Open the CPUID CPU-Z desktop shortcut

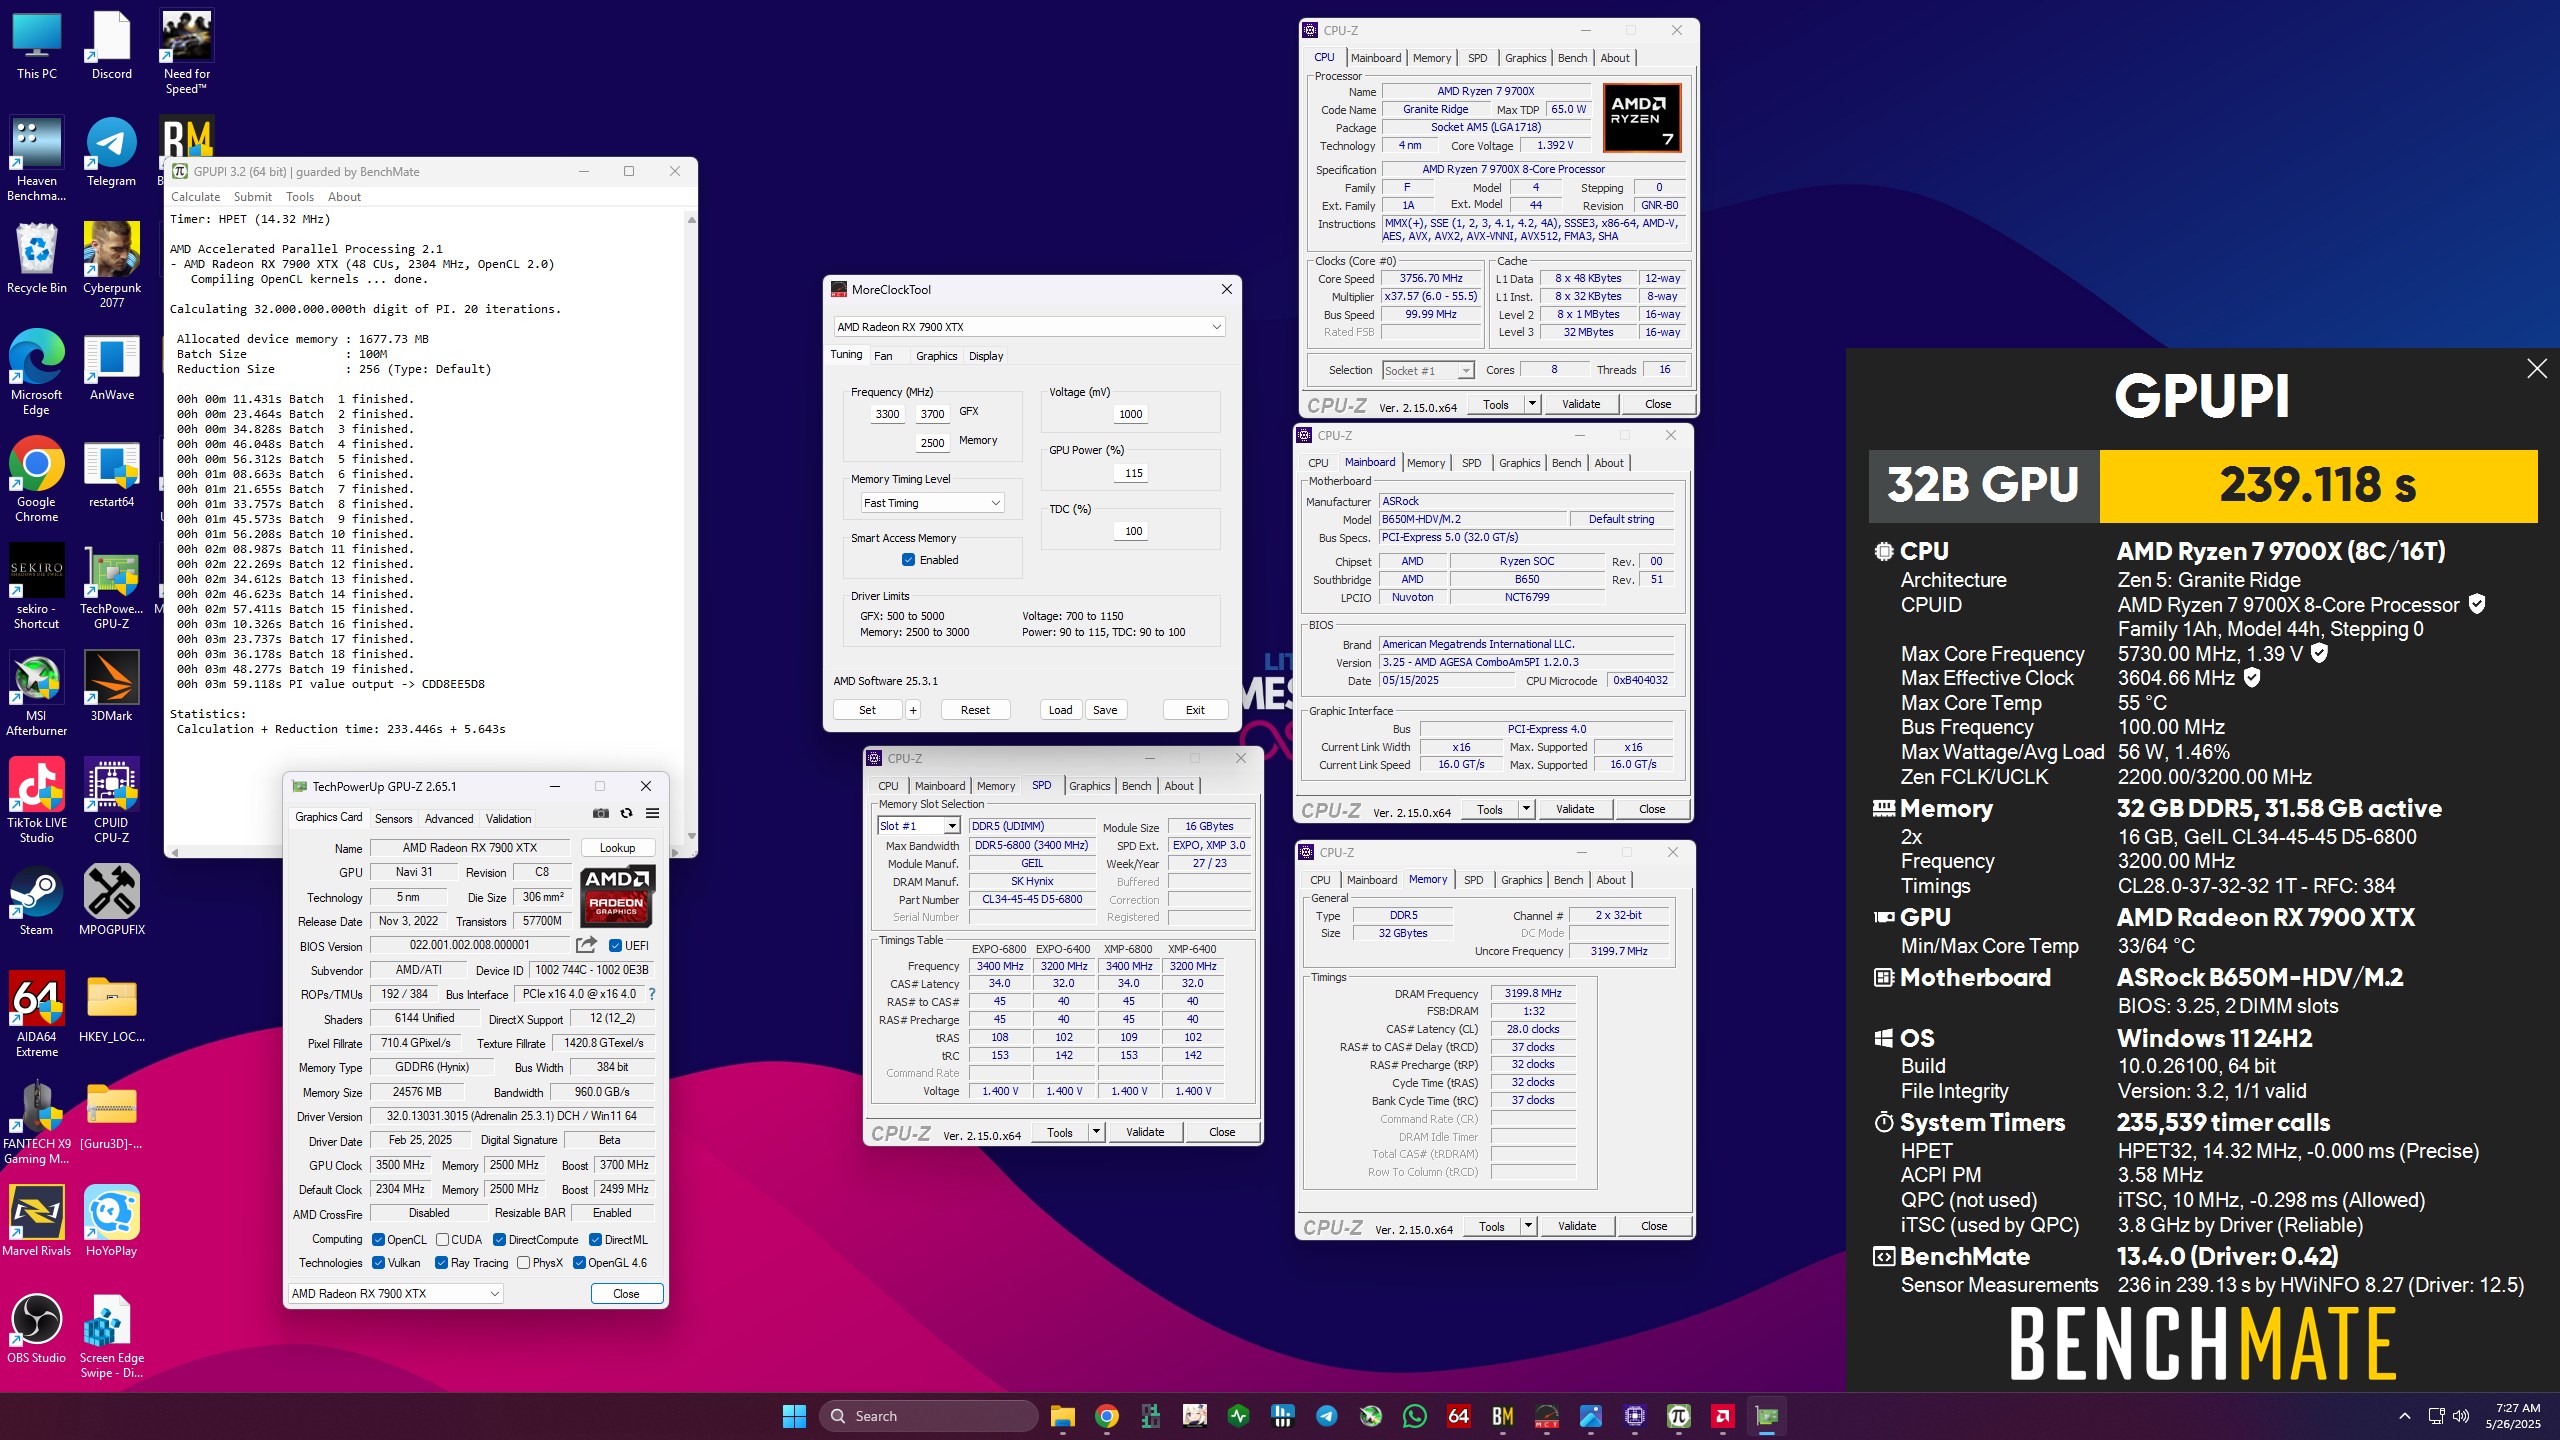[111, 801]
